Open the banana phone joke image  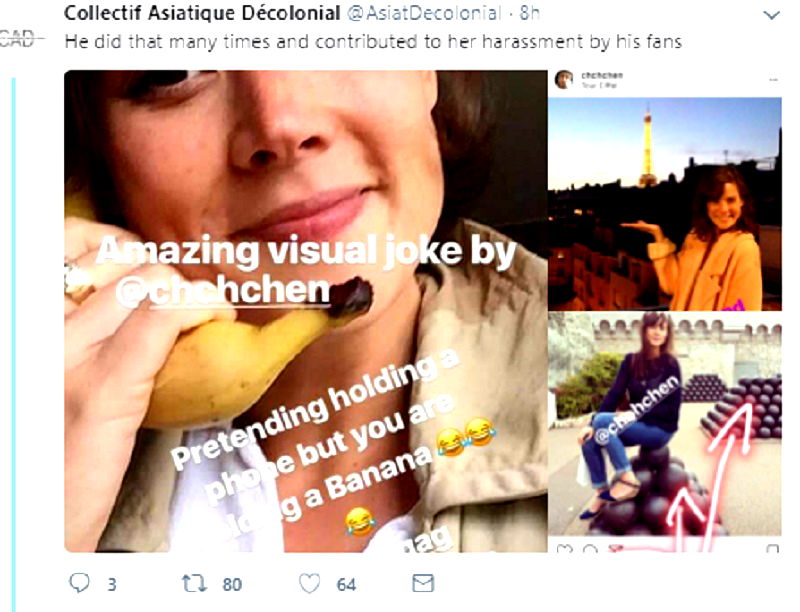[x=306, y=311]
